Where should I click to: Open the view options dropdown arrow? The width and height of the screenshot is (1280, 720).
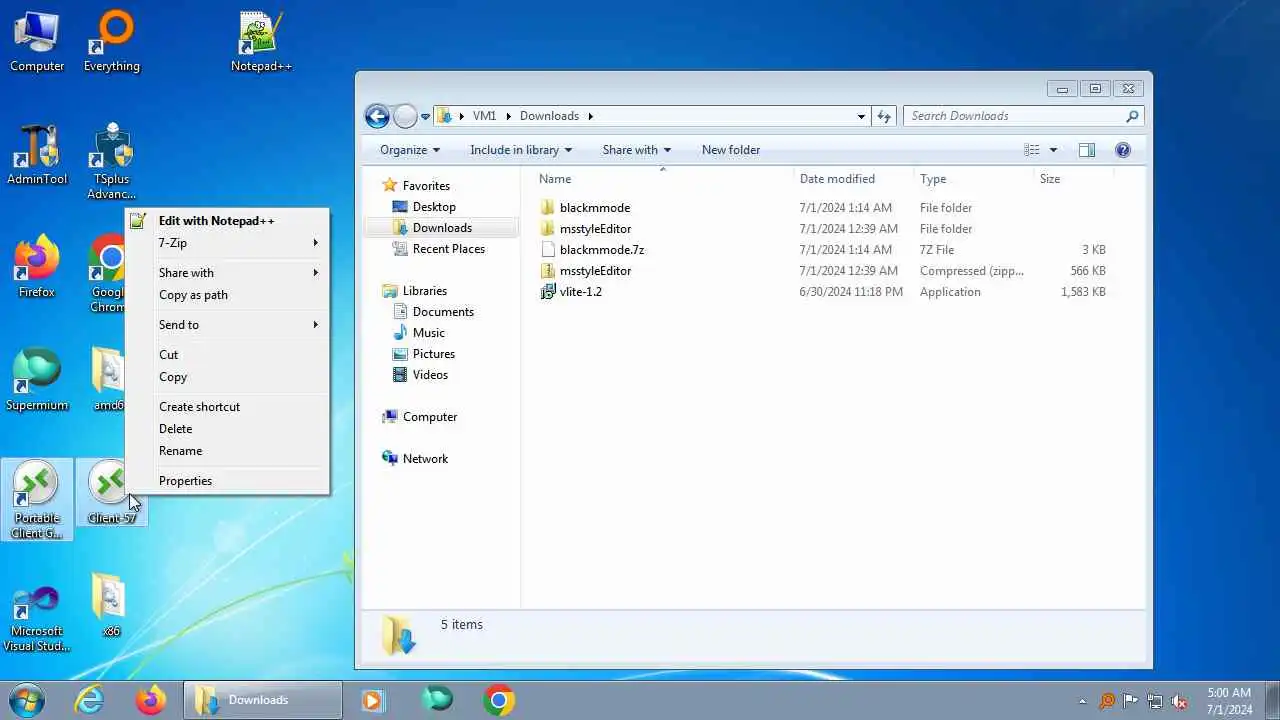coord(1053,150)
